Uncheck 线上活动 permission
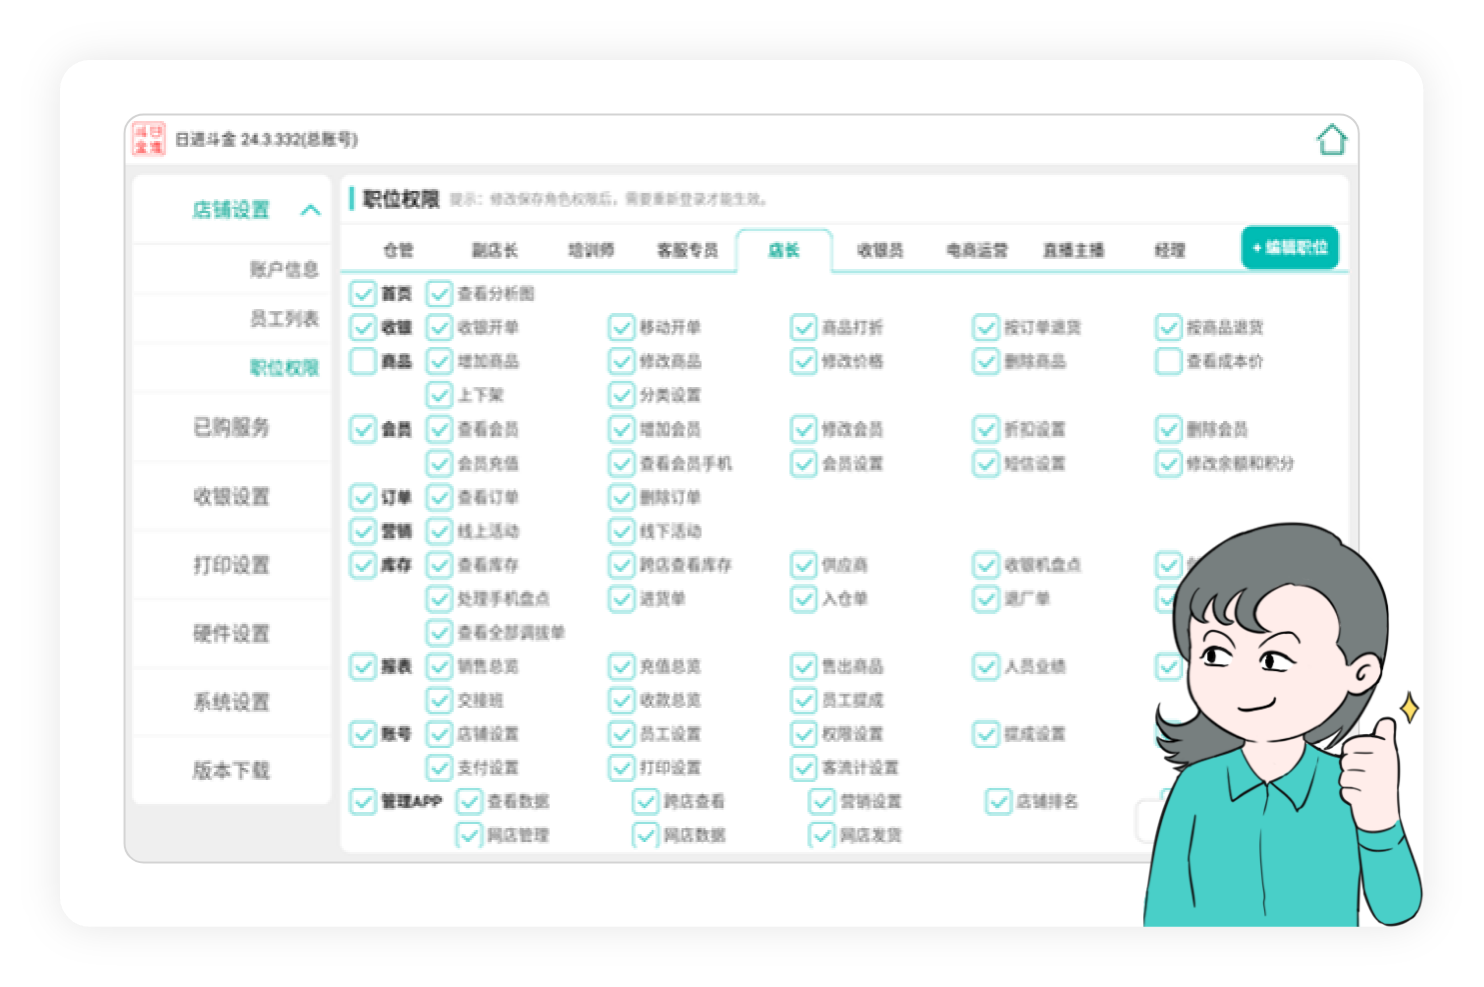The height and width of the screenshot is (987, 1484). (x=439, y=532)
